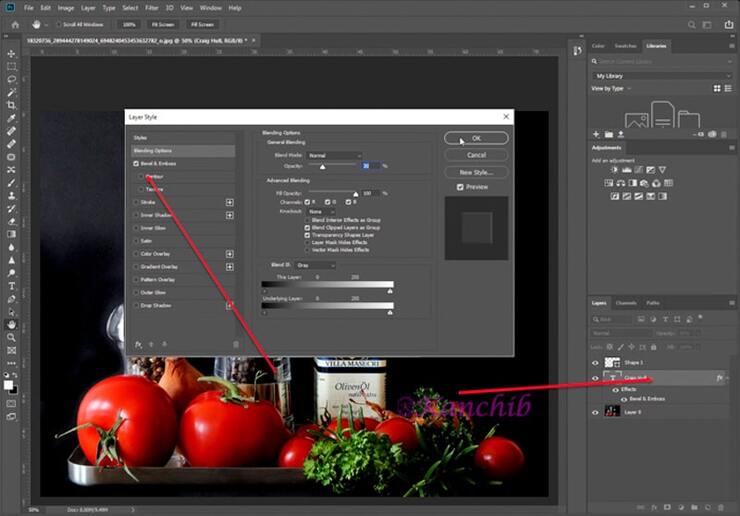The width and height of the screenshot is (740, 516).
Task: Hide the Shape 1 layer
Action: click(595, 363)
